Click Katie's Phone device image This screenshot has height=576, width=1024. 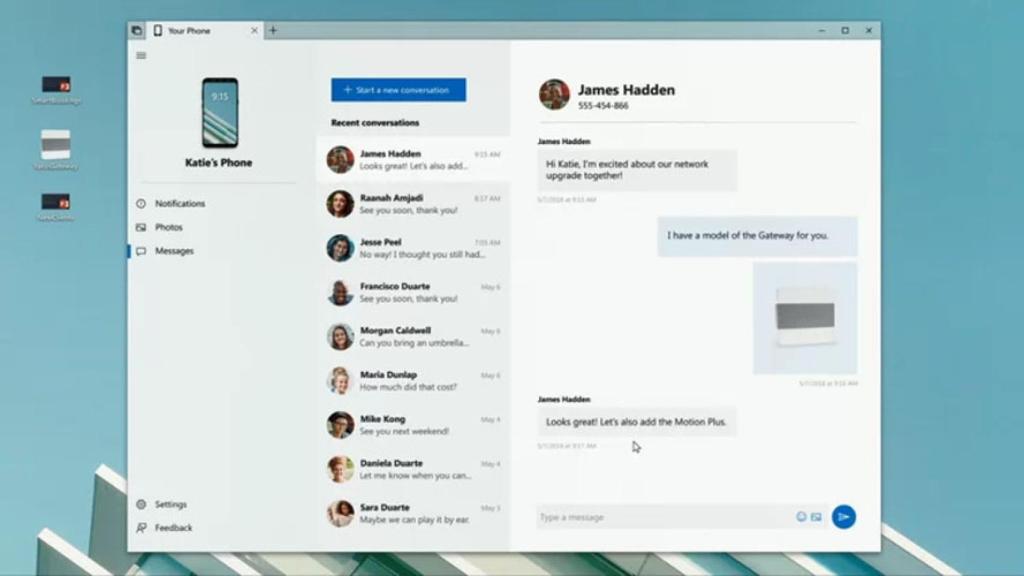pyautogui.click(x=219, y=113)
